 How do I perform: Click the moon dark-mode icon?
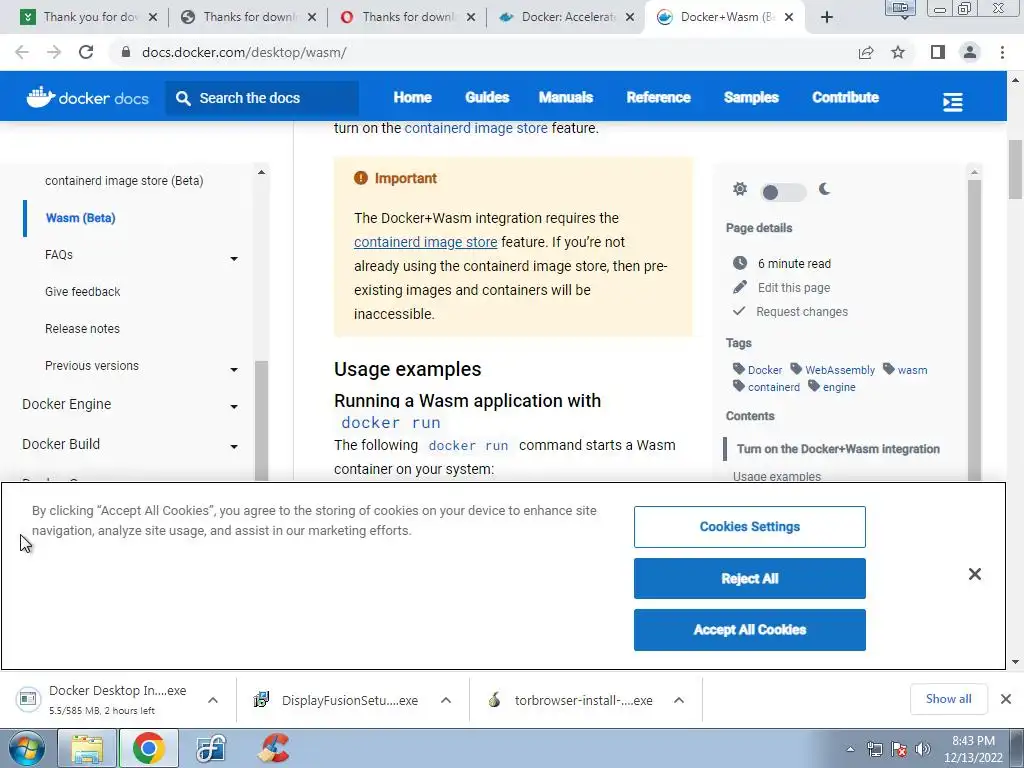pyautogui.click(x=825, y=189)
